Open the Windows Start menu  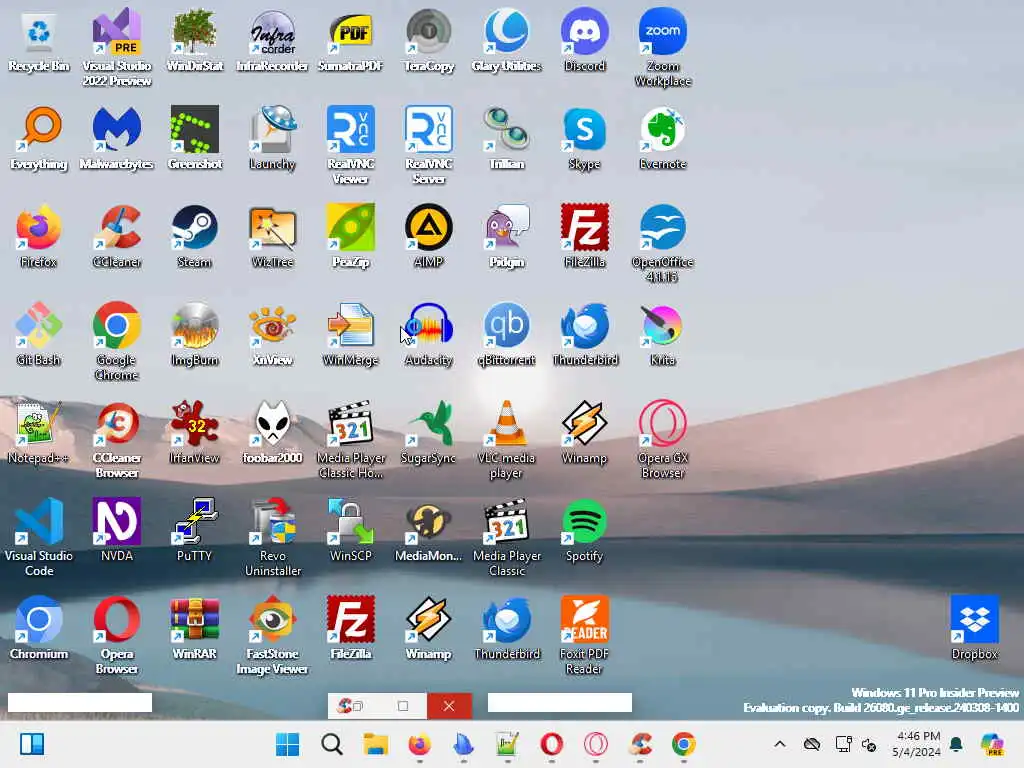pos(287,744)
